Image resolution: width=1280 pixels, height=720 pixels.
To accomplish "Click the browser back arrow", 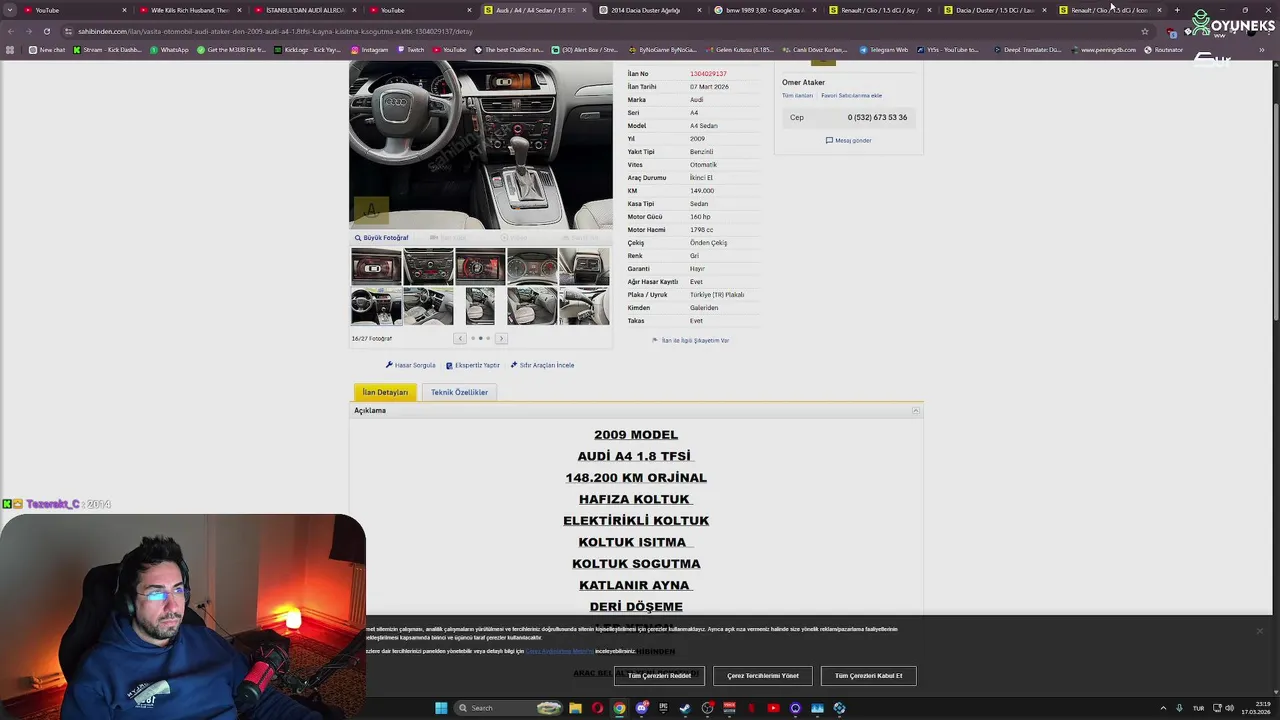I will 10,31.
